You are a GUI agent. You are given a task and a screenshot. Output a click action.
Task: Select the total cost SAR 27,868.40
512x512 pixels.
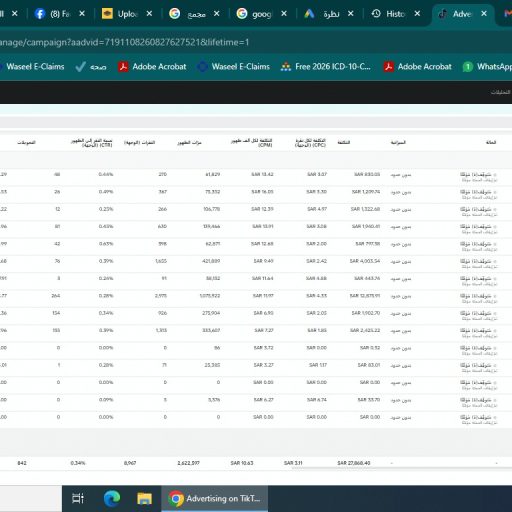354,463
